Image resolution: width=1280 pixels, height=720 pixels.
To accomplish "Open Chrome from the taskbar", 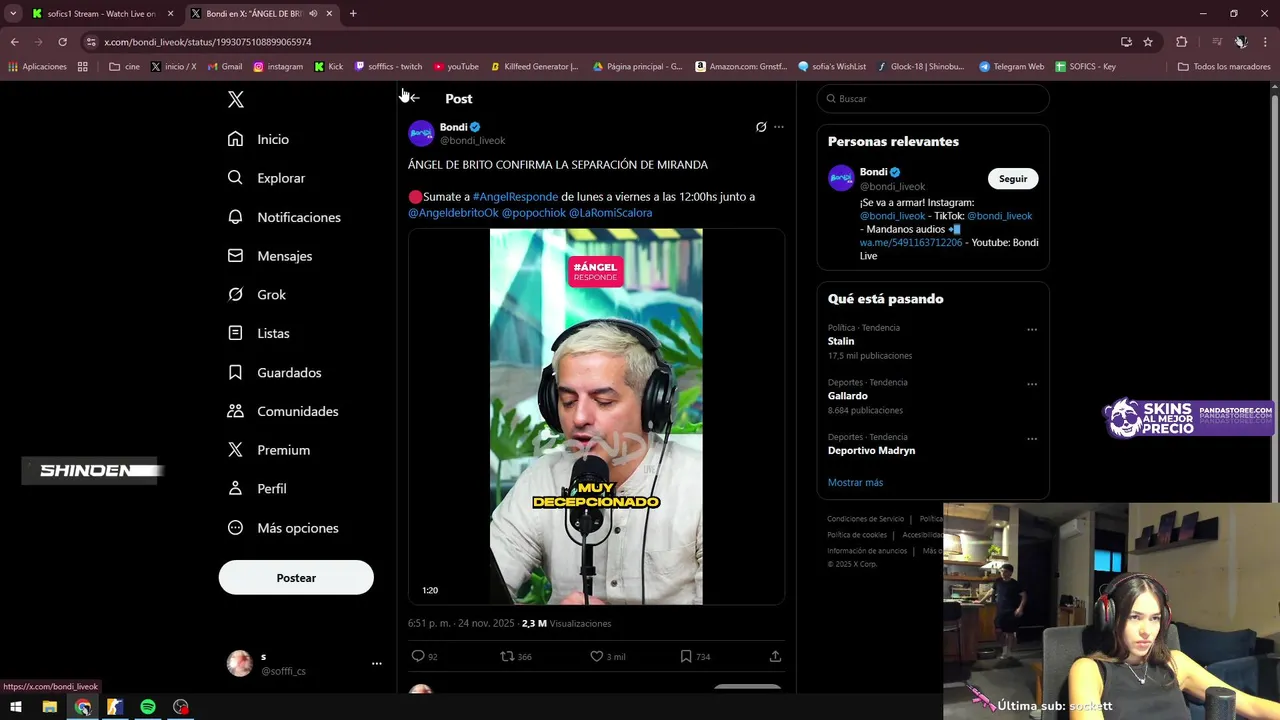I will 82,707.
